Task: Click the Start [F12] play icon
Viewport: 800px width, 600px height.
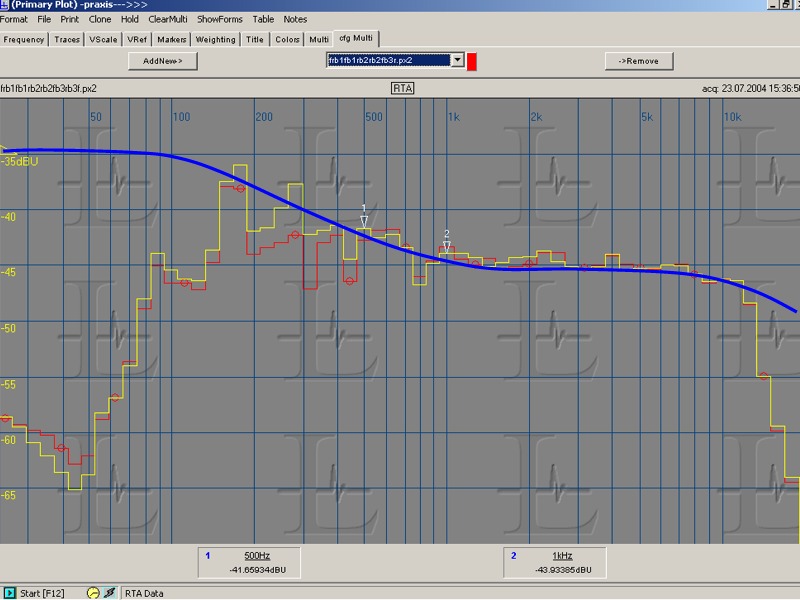Action: [10, 593]
